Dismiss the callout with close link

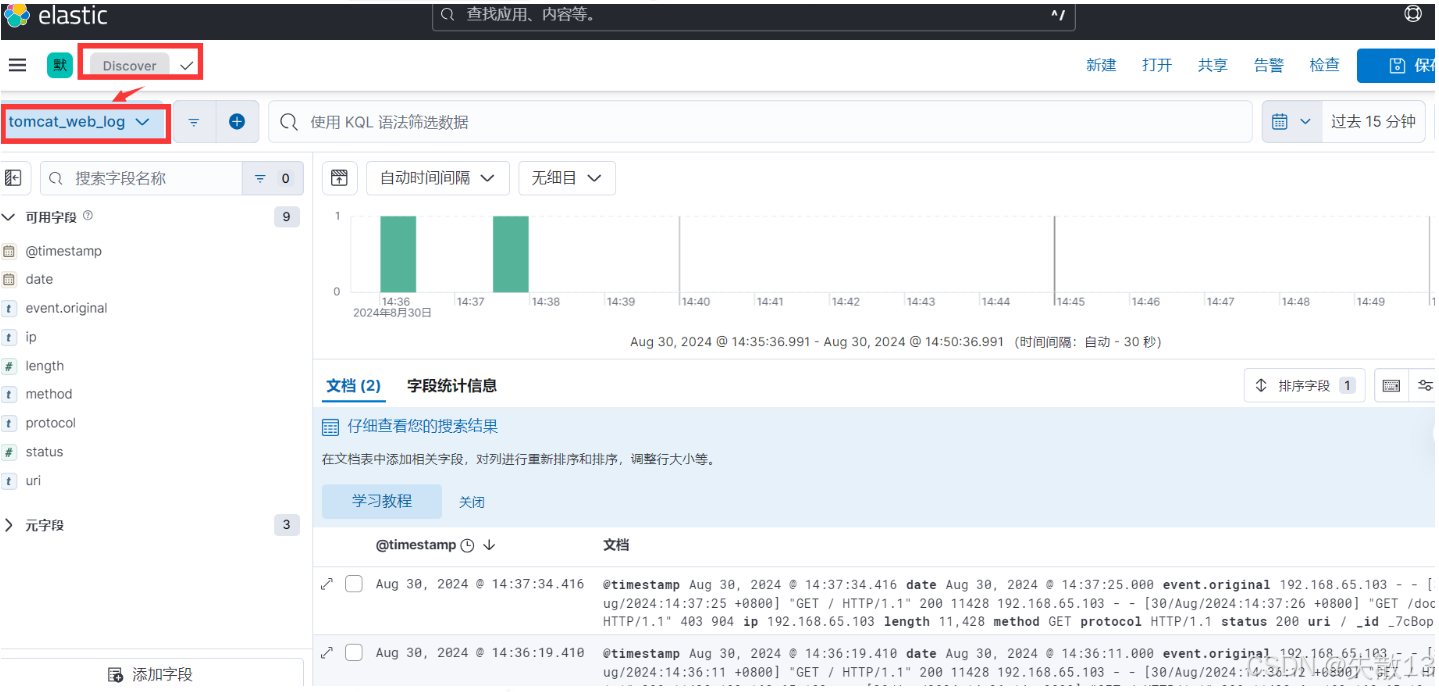(472, 502)
